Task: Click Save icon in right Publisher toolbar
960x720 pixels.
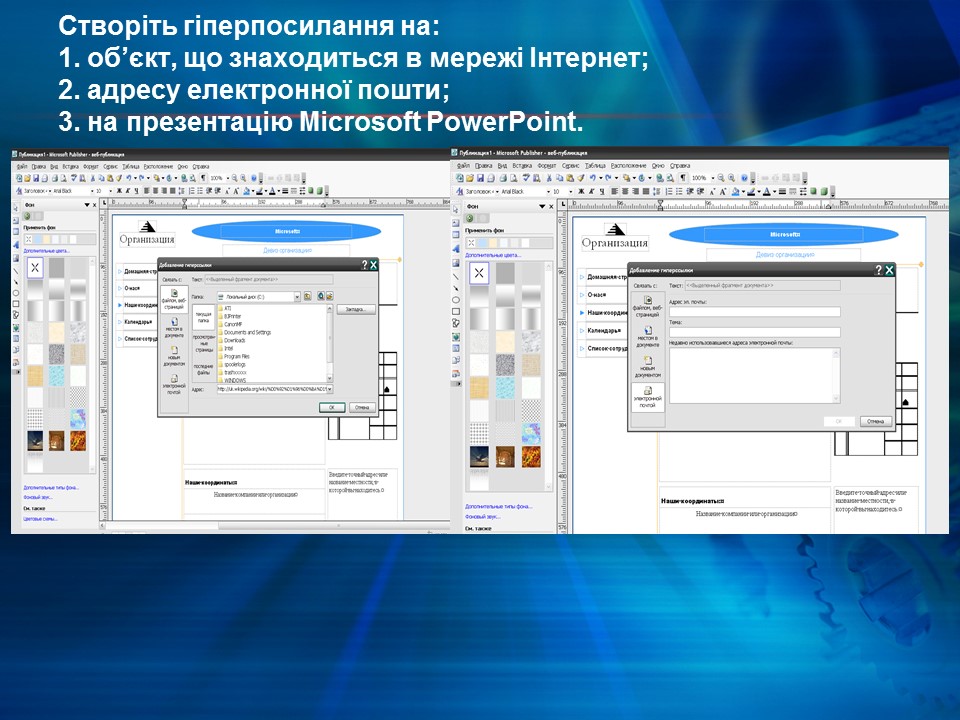Action: pos(481,178)
